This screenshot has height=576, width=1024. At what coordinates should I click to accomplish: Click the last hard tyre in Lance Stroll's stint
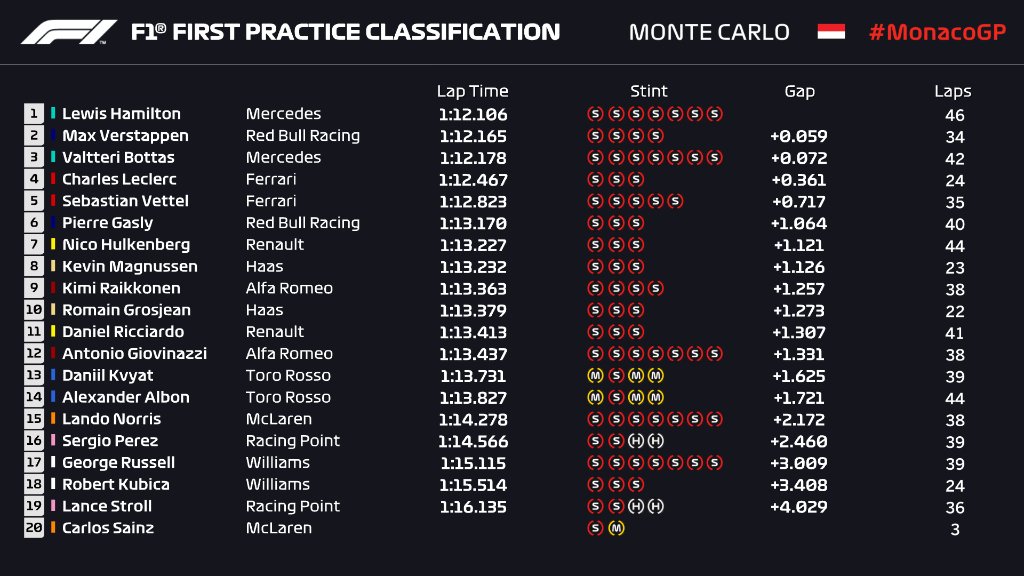coord(655,506)
